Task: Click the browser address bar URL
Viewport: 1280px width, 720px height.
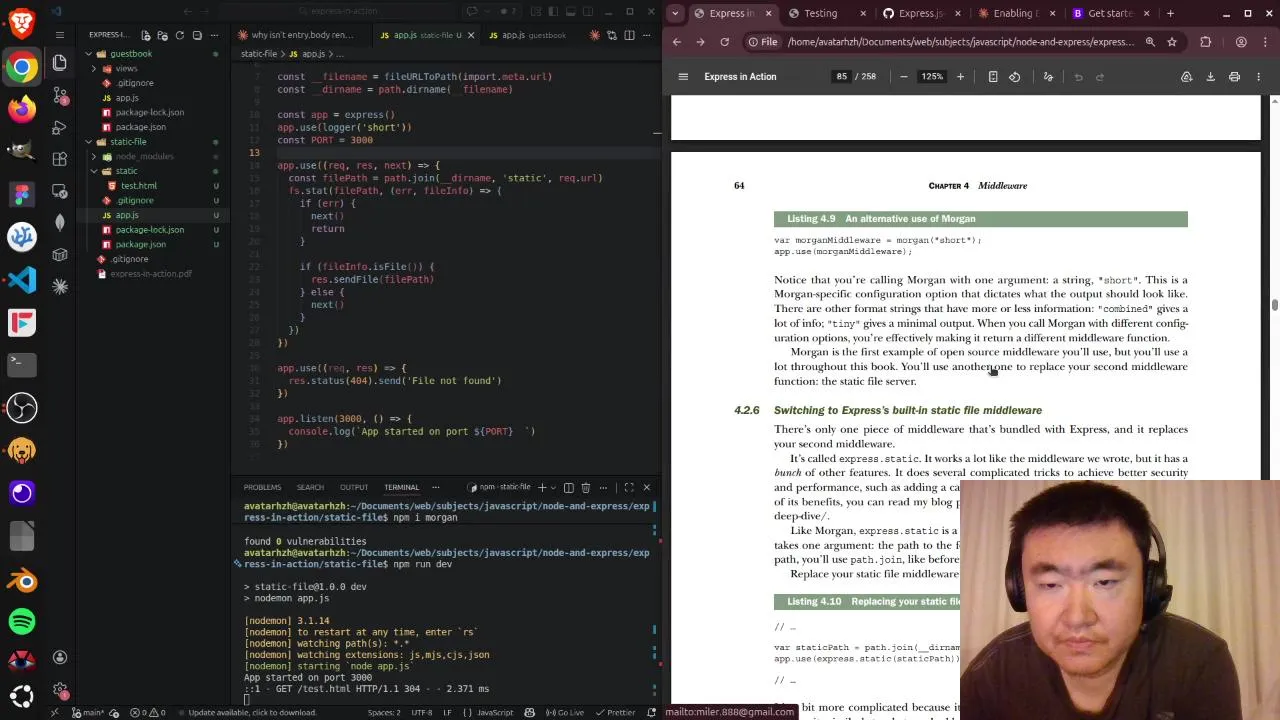Action: (960, 42)
